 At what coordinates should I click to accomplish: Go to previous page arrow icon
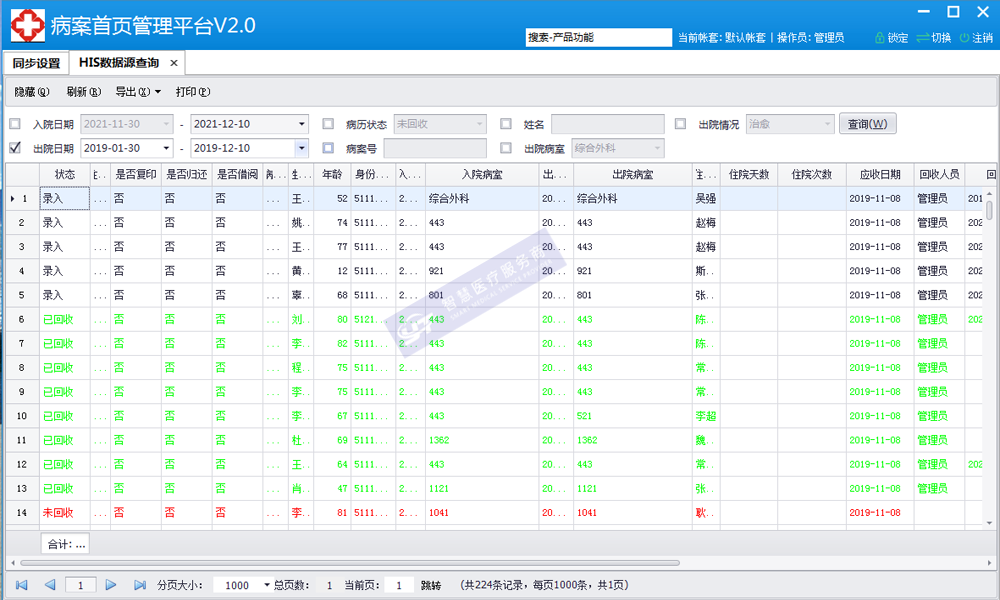pyautogui.click(x=49, y=585)
